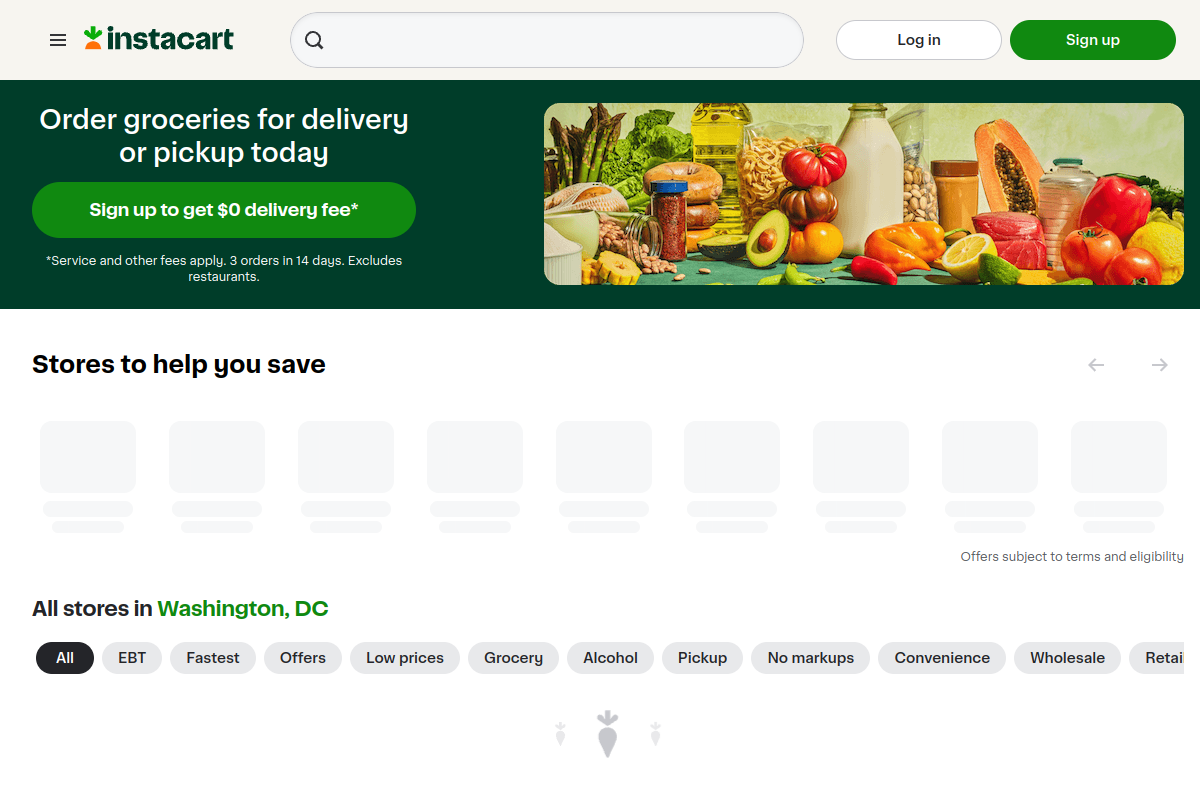
Task: Select the Fastest filter chip
Action: 213,658
